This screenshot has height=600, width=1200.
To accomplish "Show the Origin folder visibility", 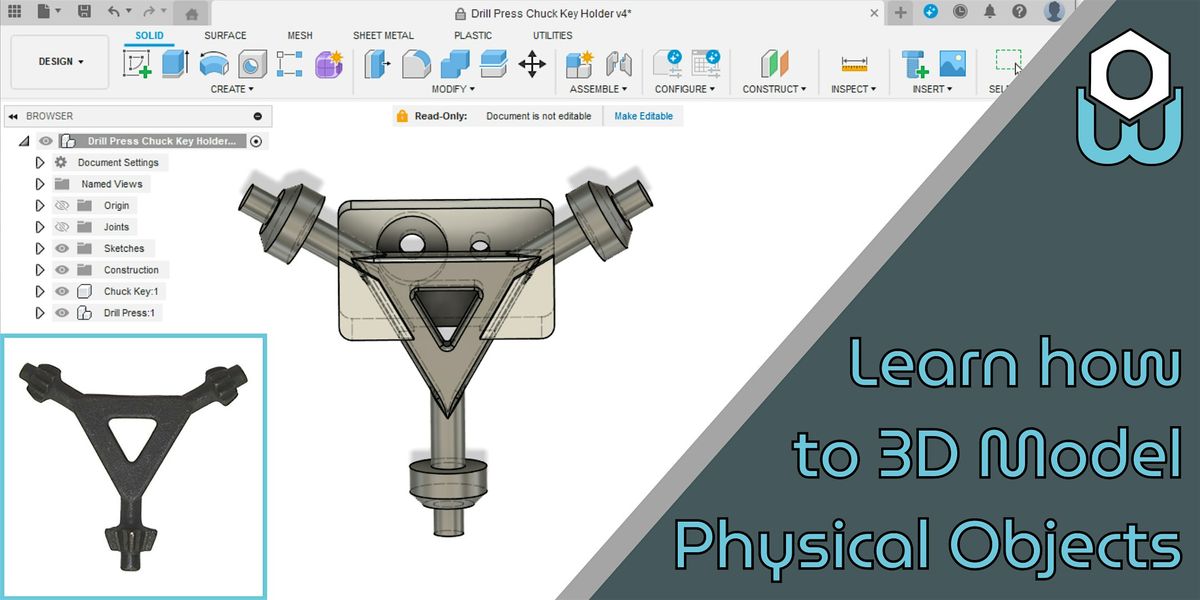I will [x=62, y=205].
